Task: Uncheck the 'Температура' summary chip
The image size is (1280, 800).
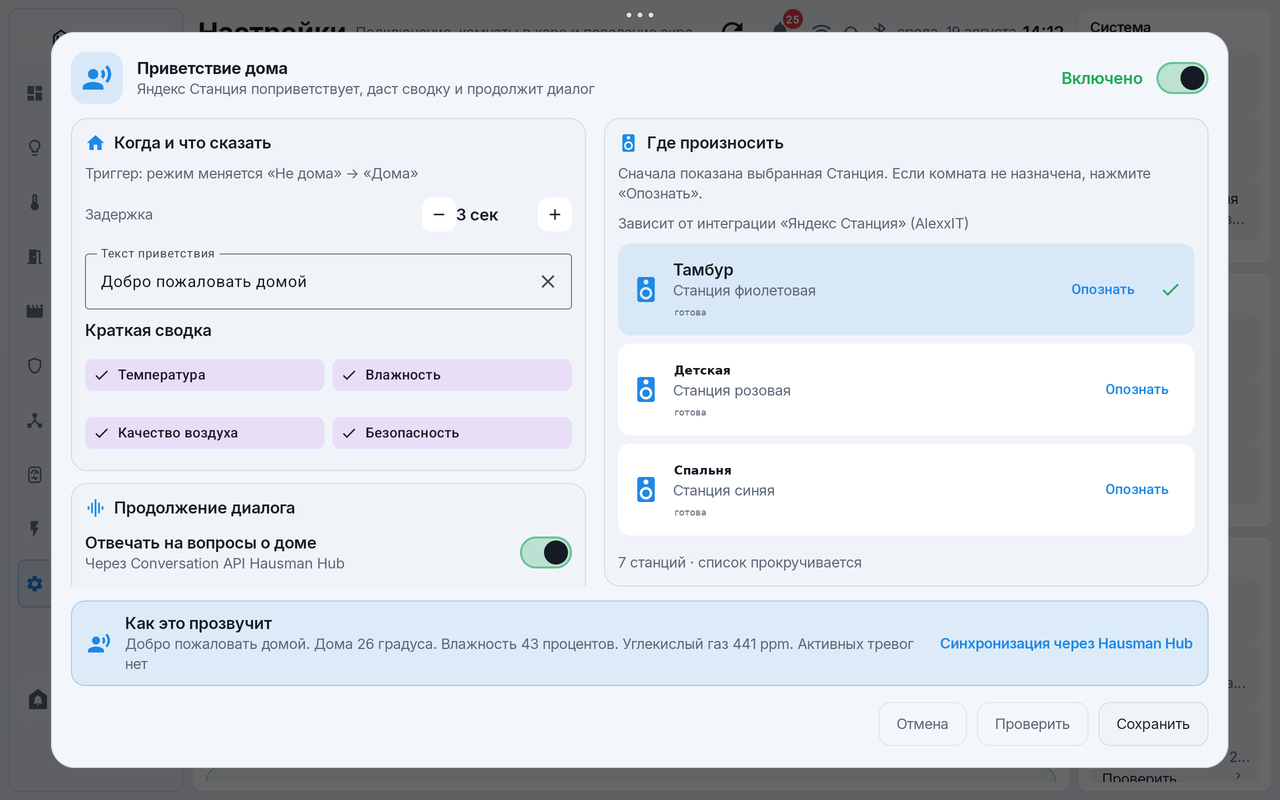Action: [204, 375]
